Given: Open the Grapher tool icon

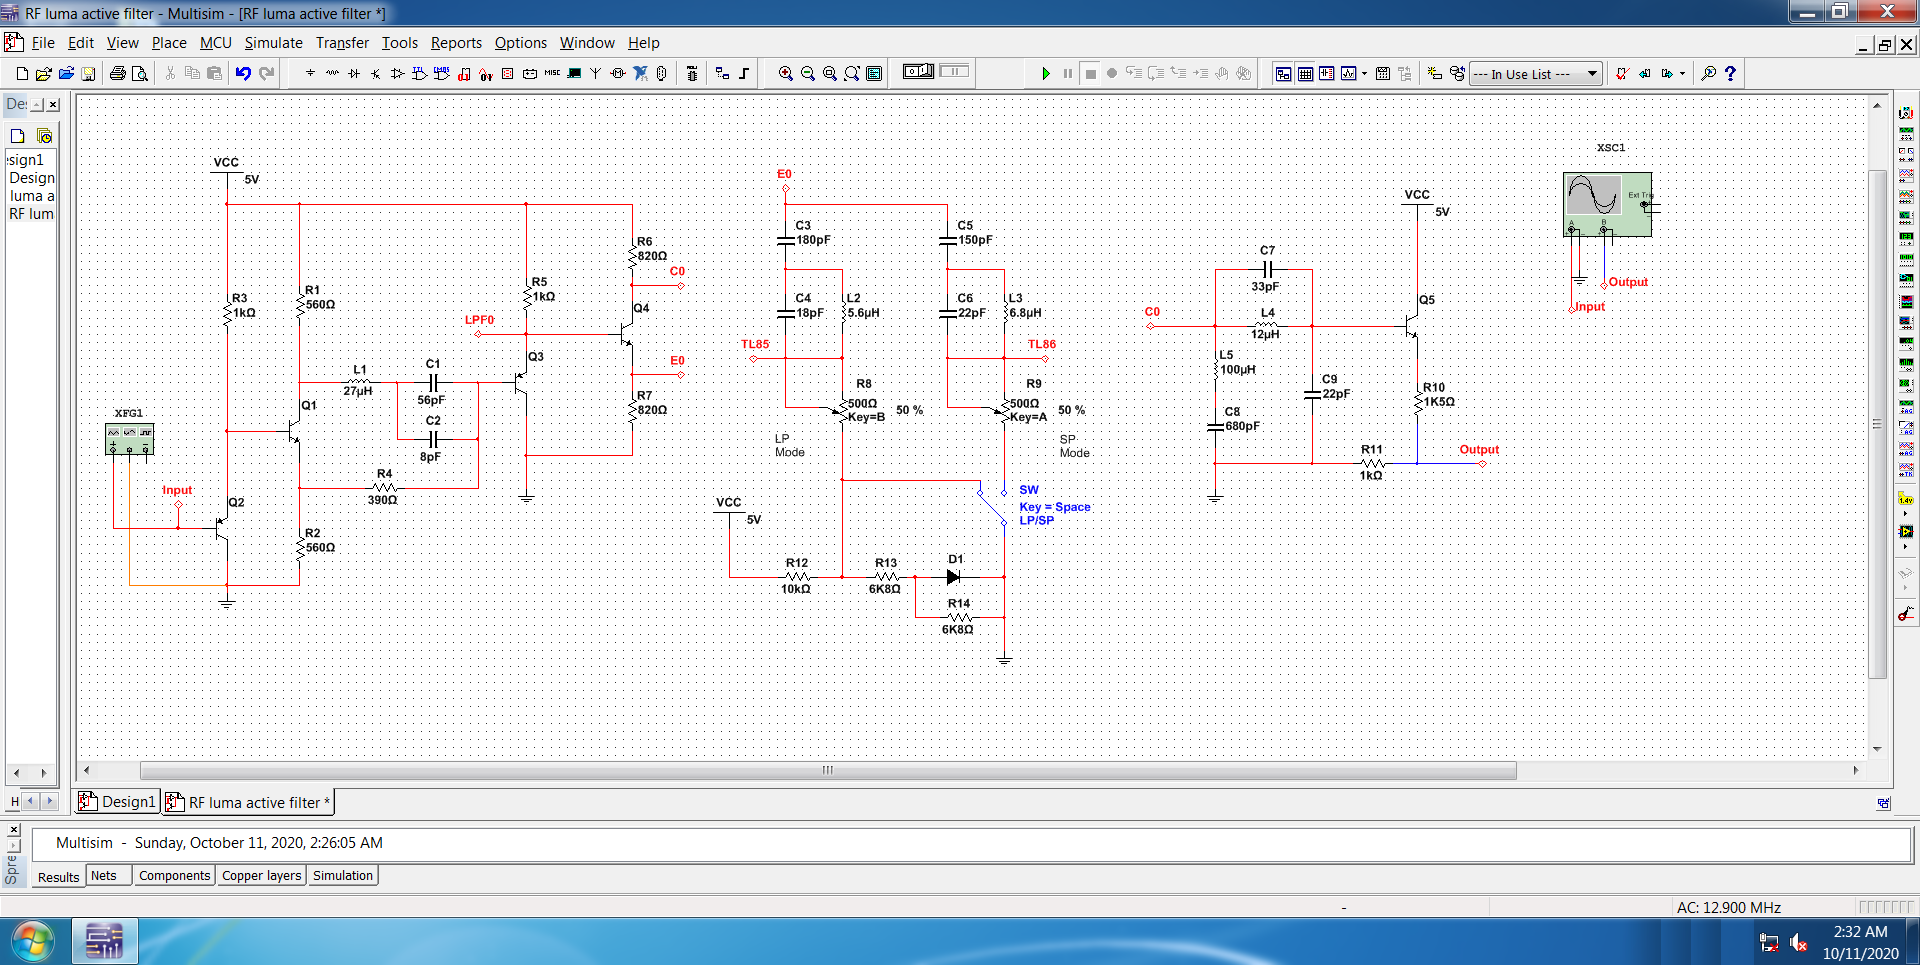Looking at the screenshot, I should (1349, 74).
